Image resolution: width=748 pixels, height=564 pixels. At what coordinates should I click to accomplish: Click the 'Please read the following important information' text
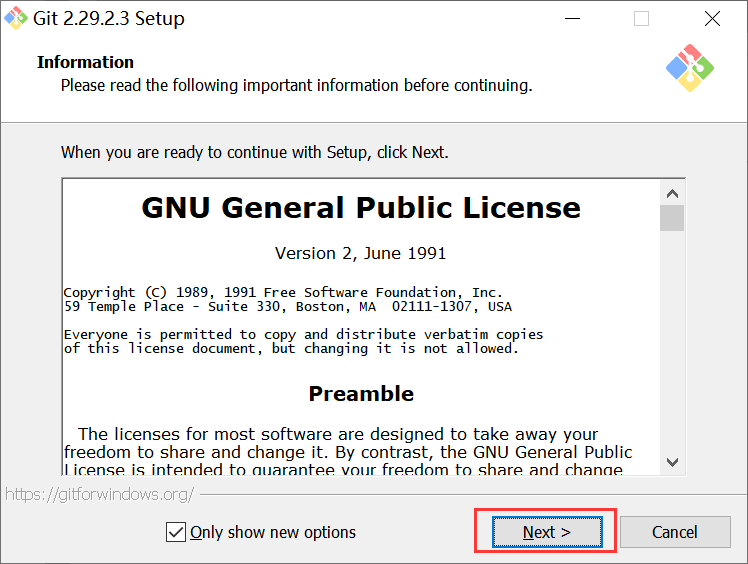(296, 85)
